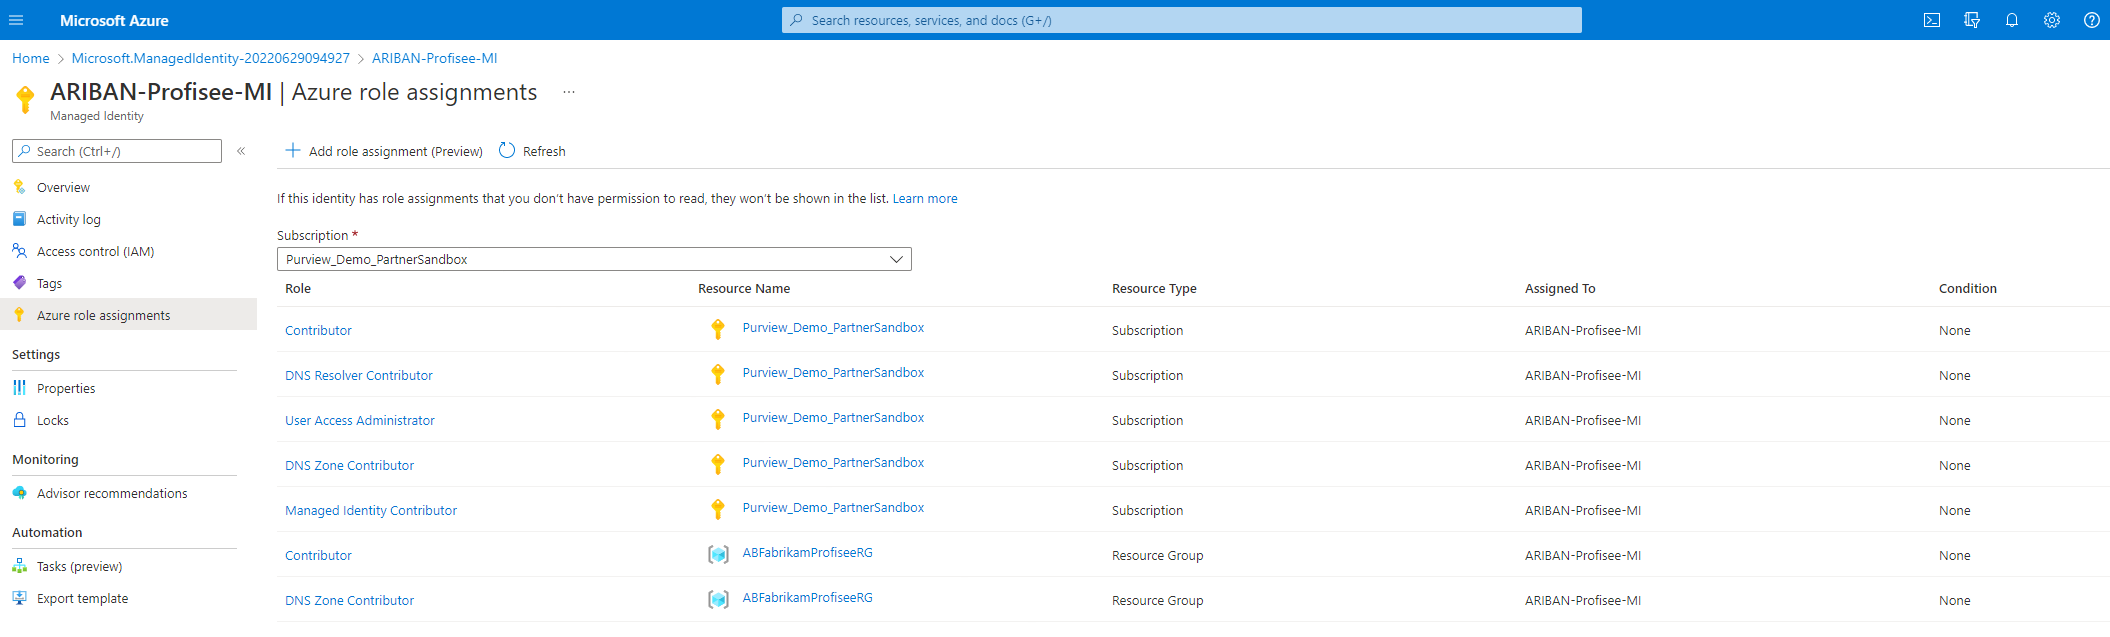
Task: Focus the top search resources field
Action: coord(1180,20)
